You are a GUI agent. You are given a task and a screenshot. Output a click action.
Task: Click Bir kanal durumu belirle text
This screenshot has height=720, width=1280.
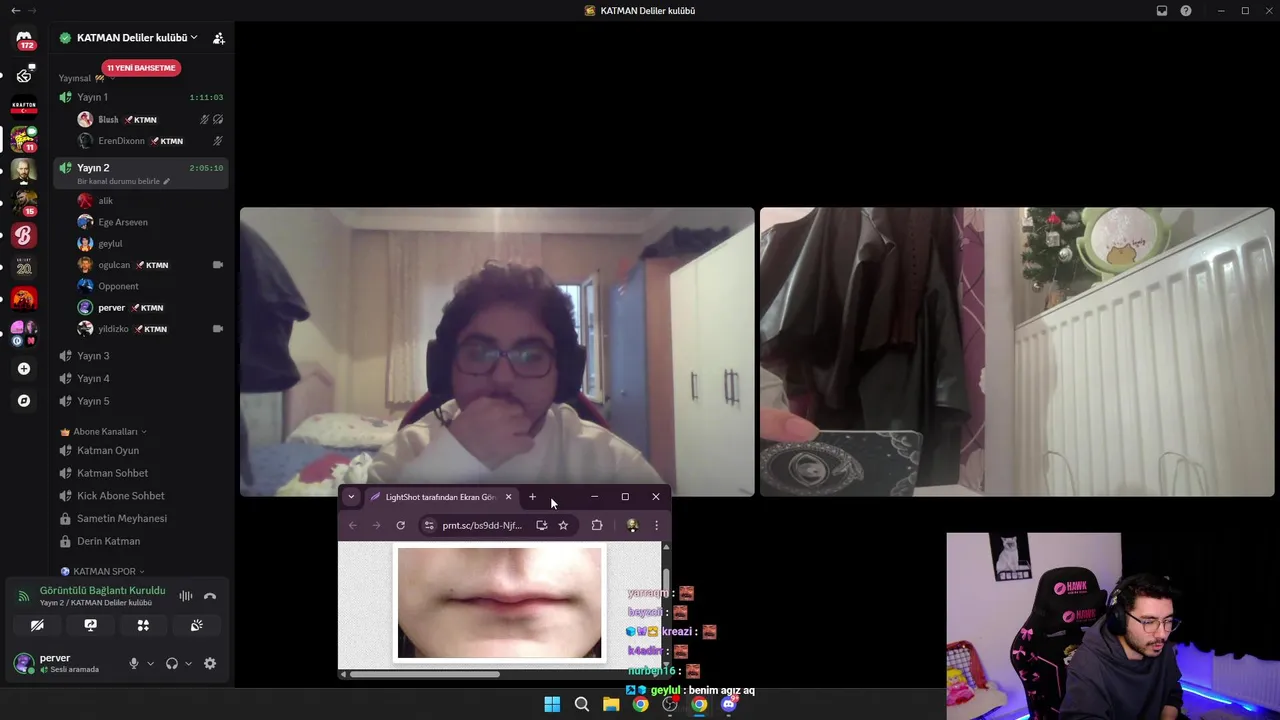tap(118, 182)
